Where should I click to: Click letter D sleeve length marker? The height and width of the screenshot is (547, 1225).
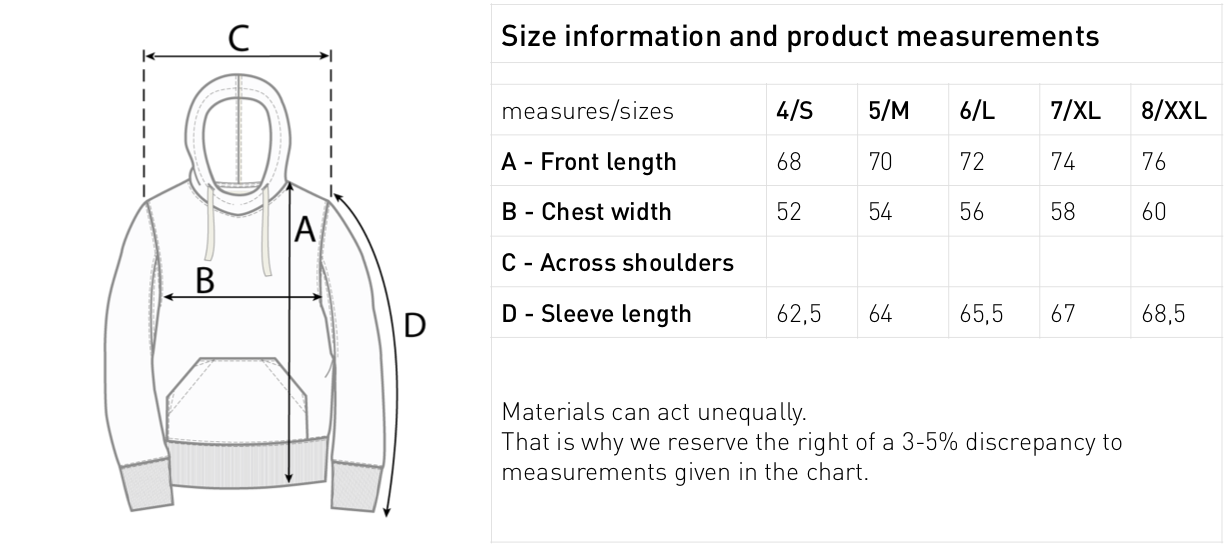tap(414, 325)
